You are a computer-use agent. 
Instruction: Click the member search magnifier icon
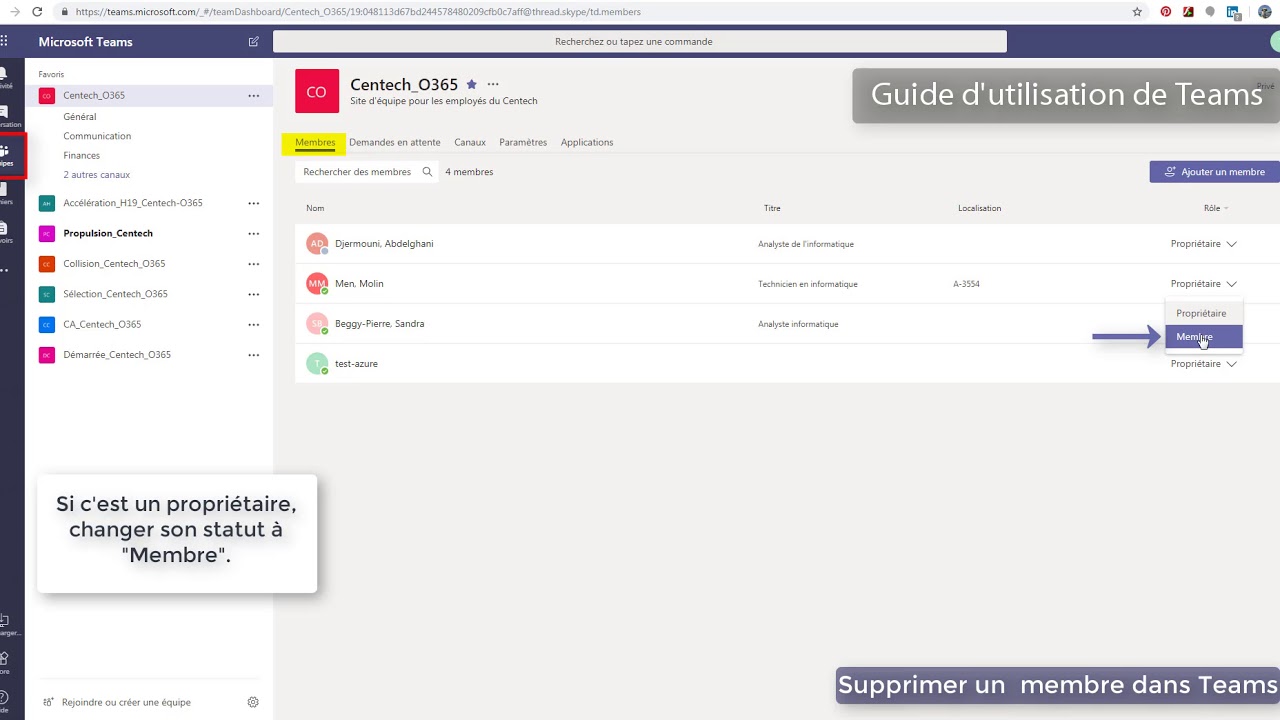(x=428, y=172)
